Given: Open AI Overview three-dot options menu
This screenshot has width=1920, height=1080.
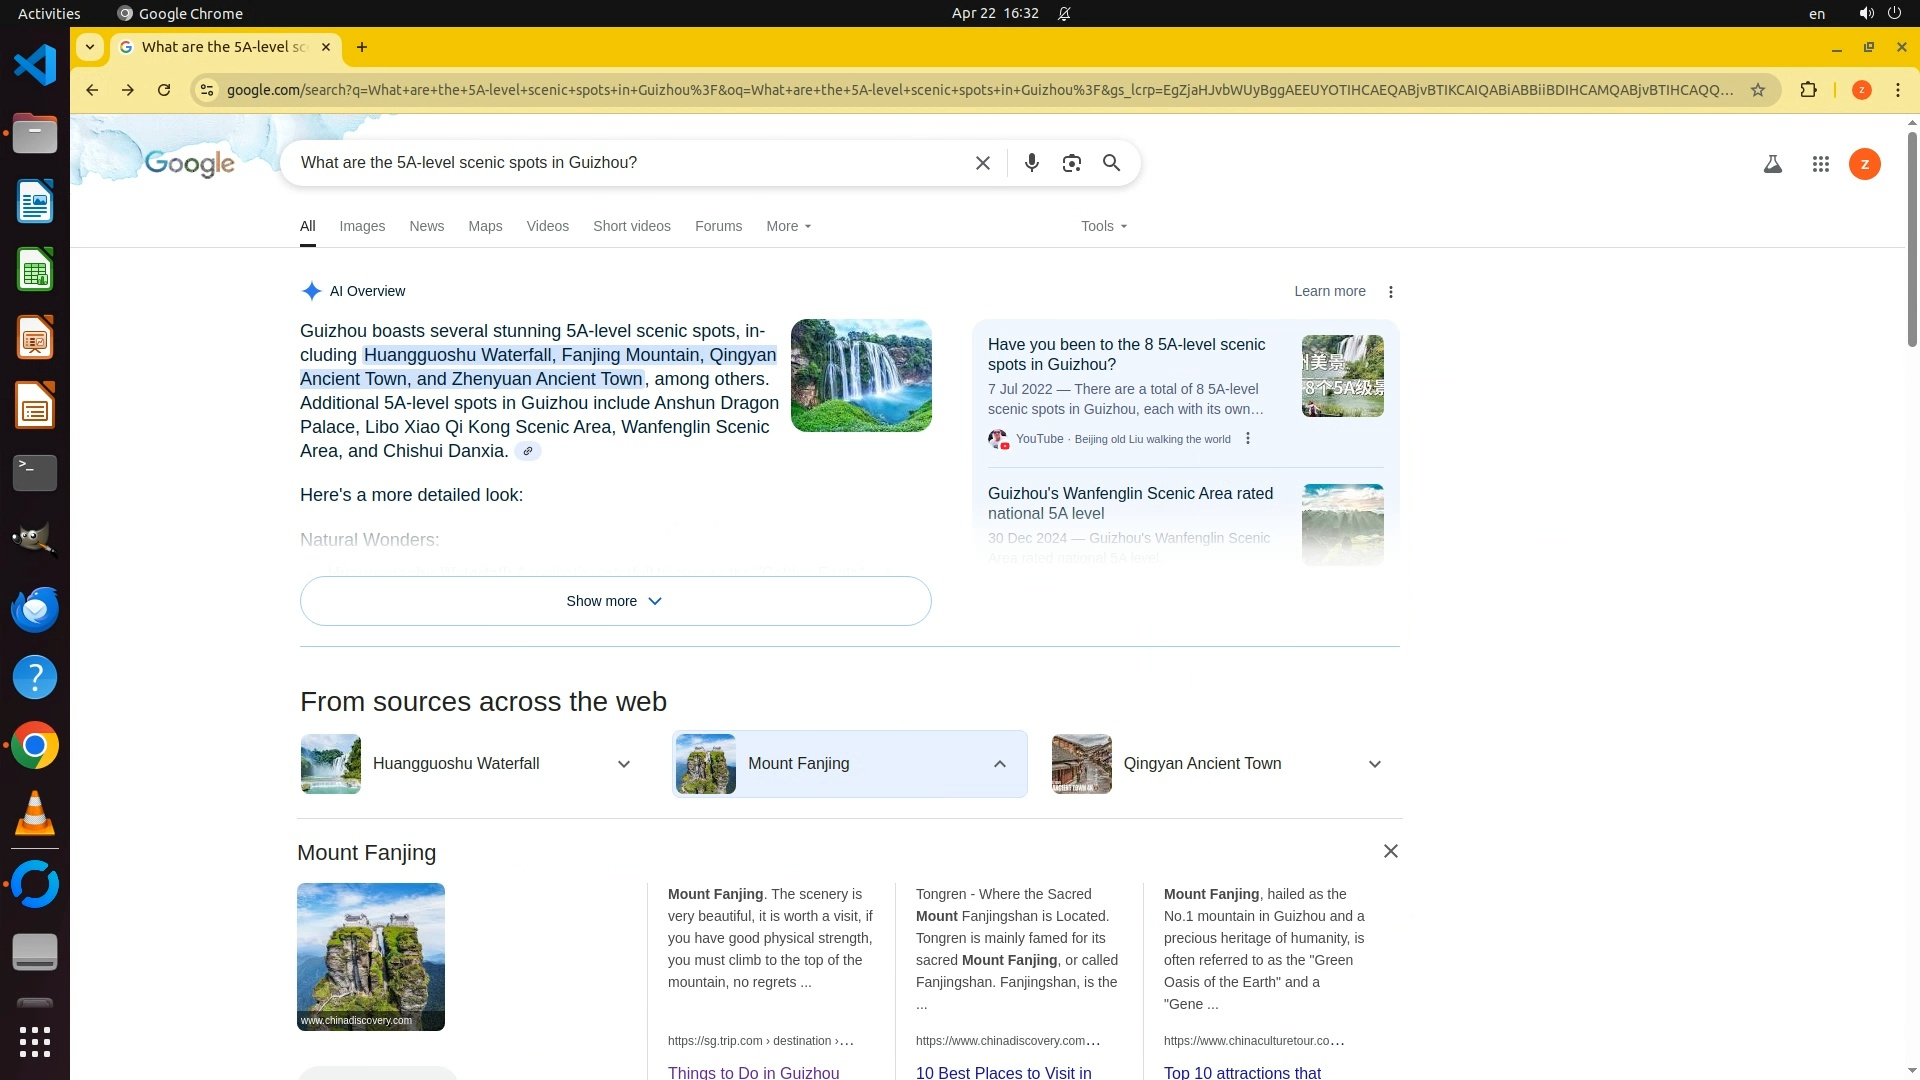Looking at the screenshot, I should click(x=1390, y=292).
